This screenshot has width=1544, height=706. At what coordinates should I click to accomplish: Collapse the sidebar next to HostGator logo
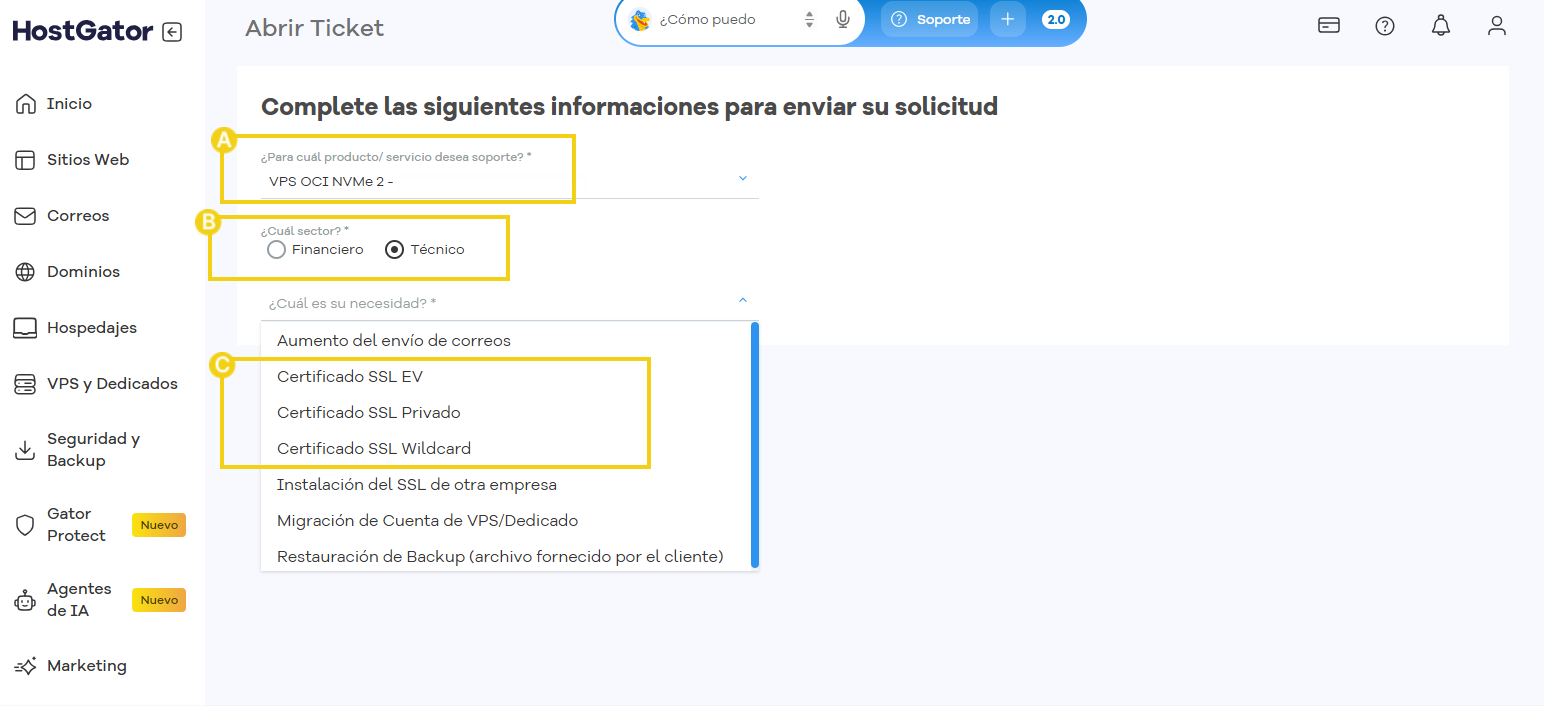(x=172, y=32)
